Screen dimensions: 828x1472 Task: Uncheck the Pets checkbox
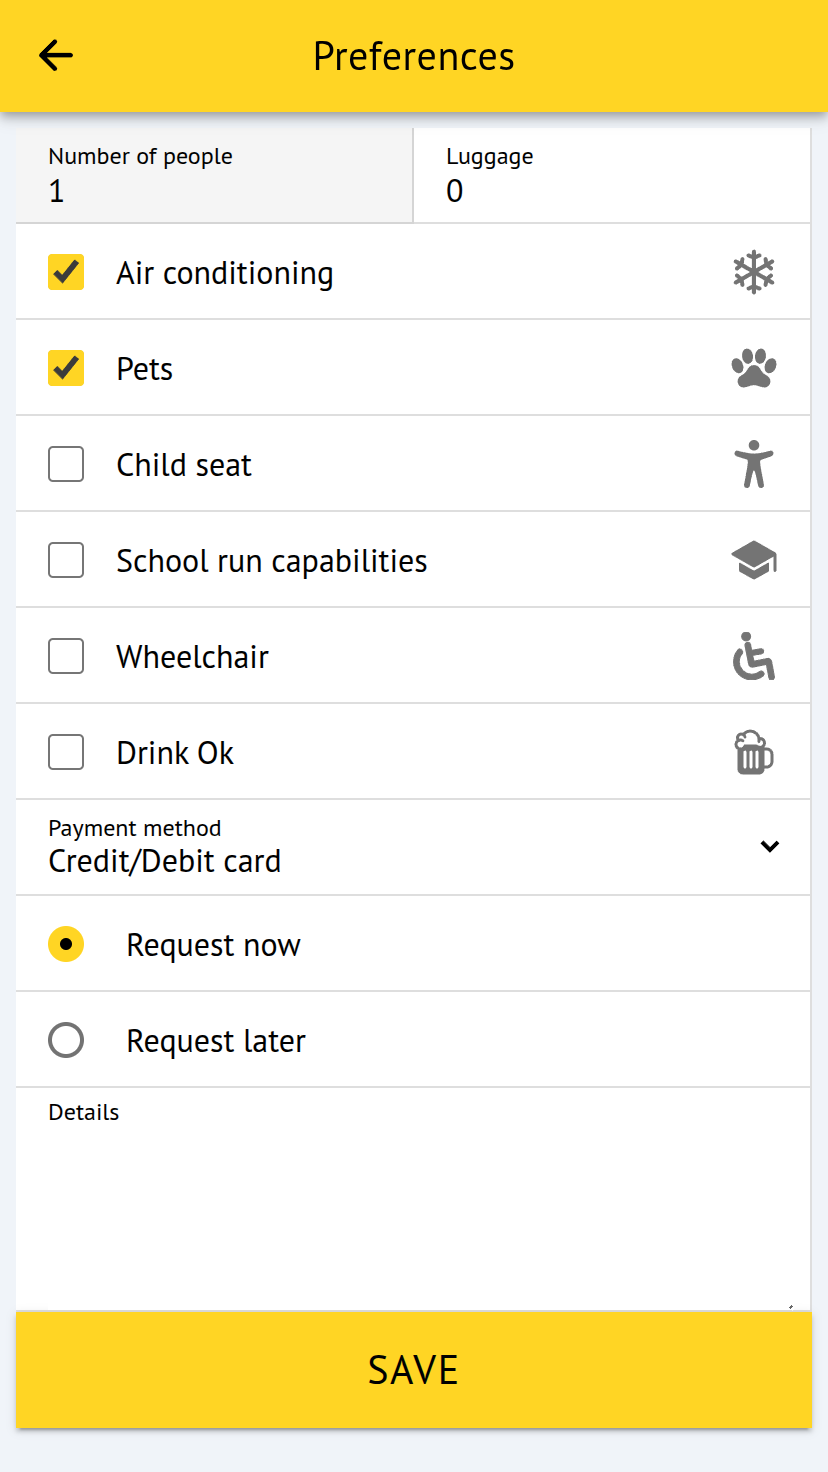click(x=66, y=368)
